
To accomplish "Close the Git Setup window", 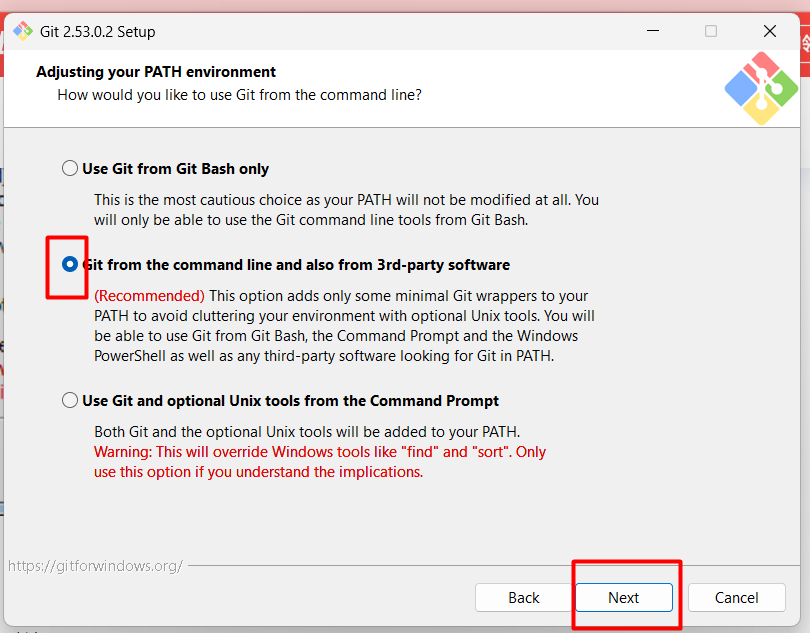I will click(770, 31).
